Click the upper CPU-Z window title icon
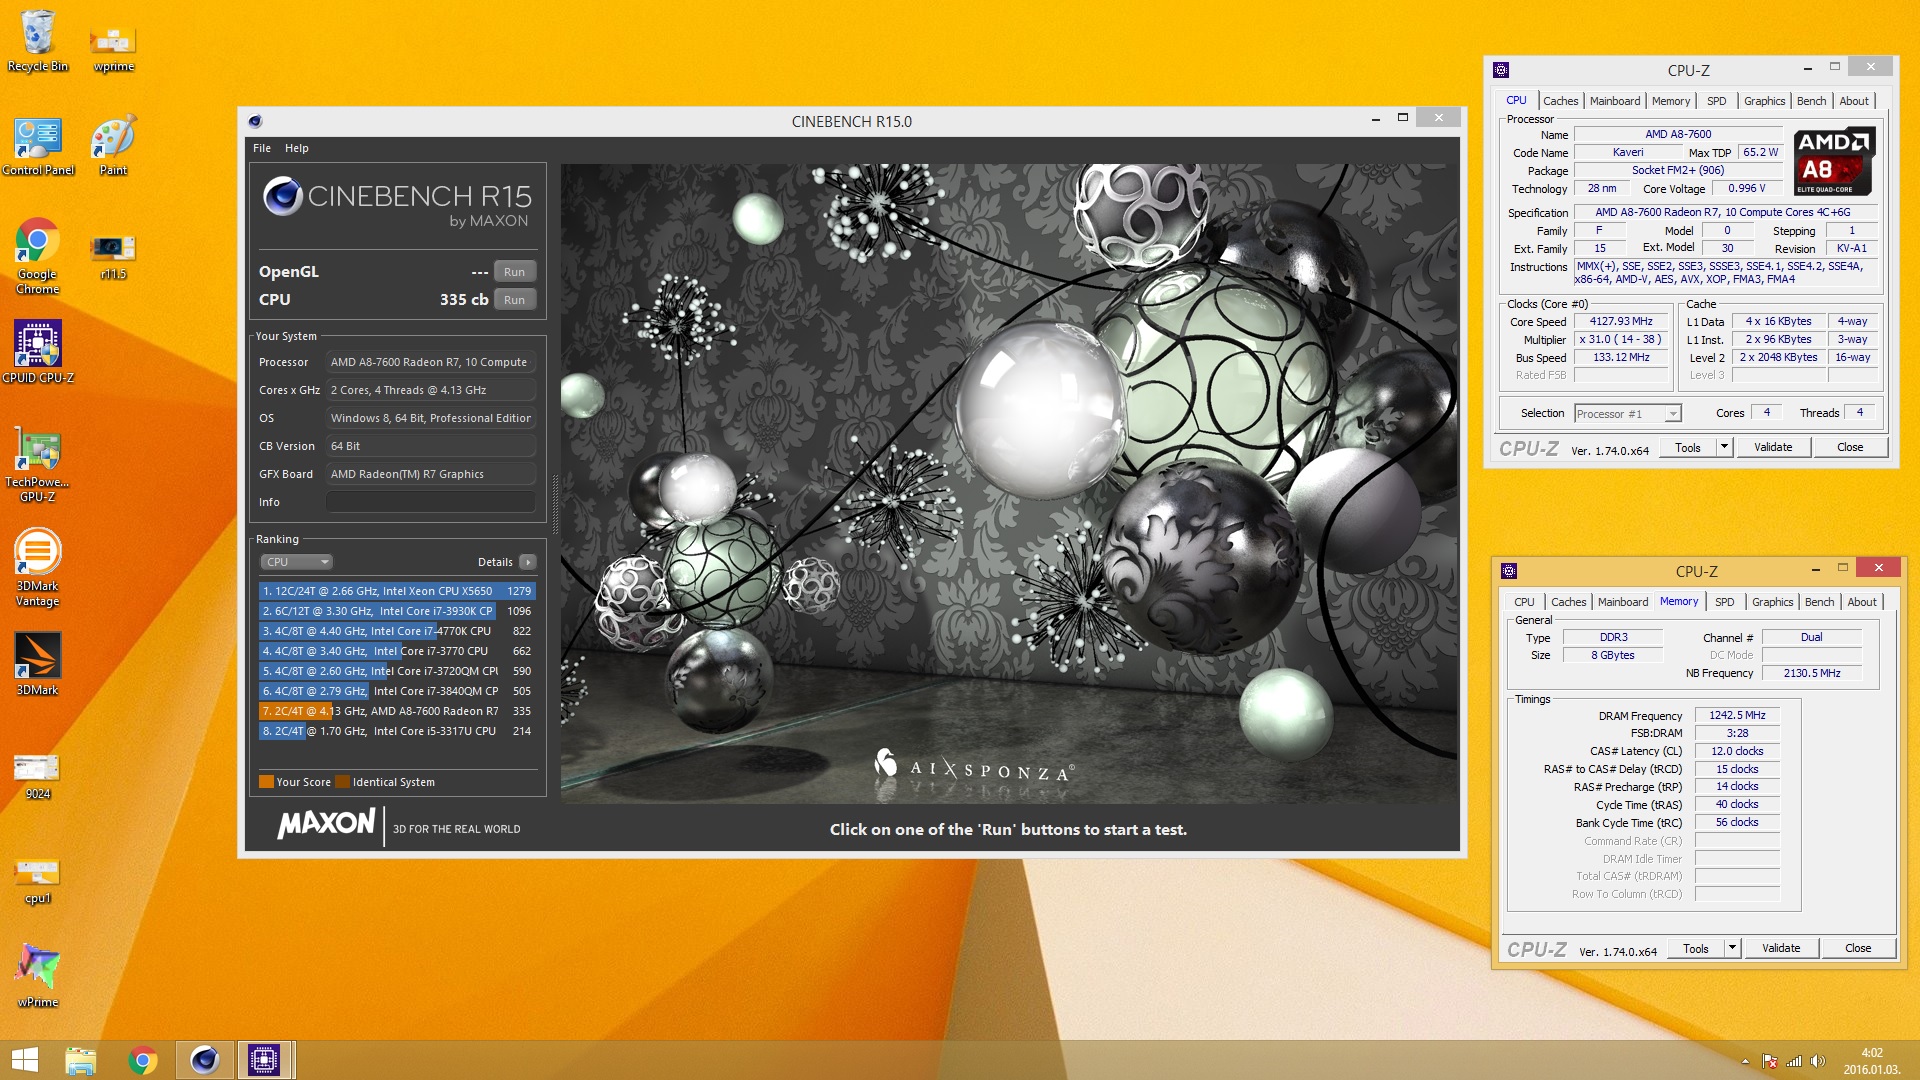Screen dimensions: 1920x1080 pyautogui.click(x=1501, y=70)
